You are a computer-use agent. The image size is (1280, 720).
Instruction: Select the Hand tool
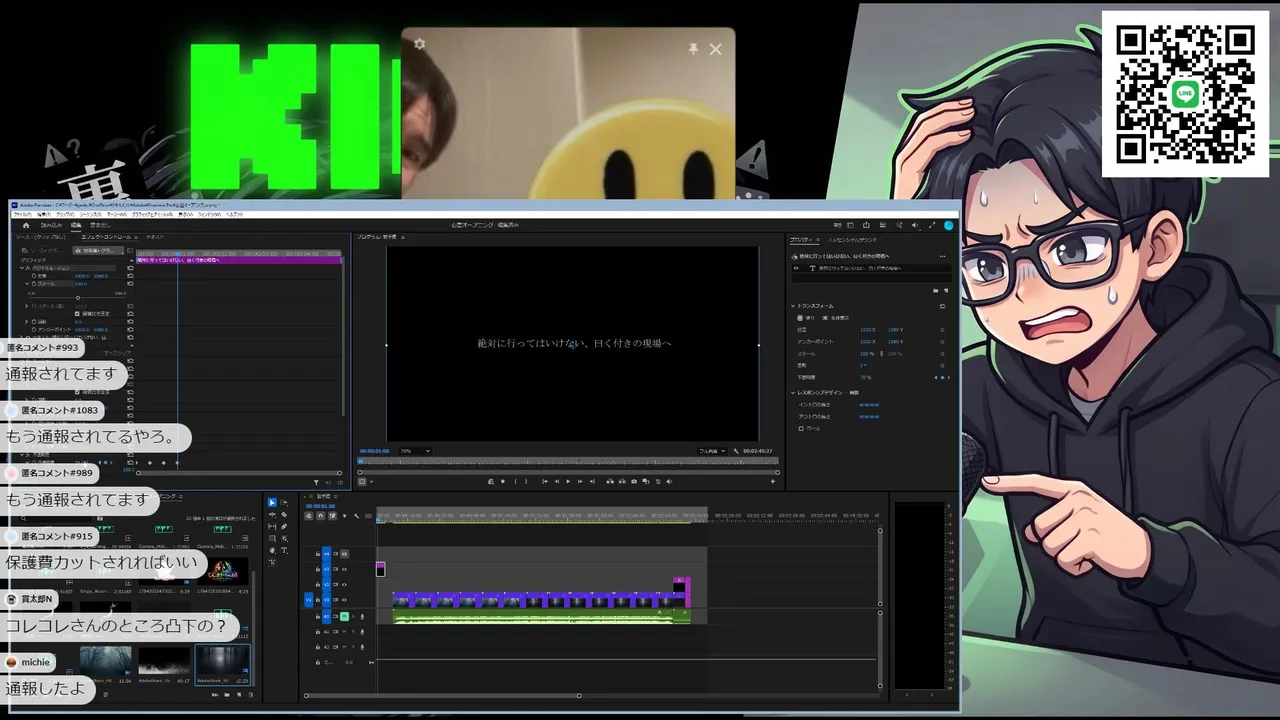(x=272, y=550)
